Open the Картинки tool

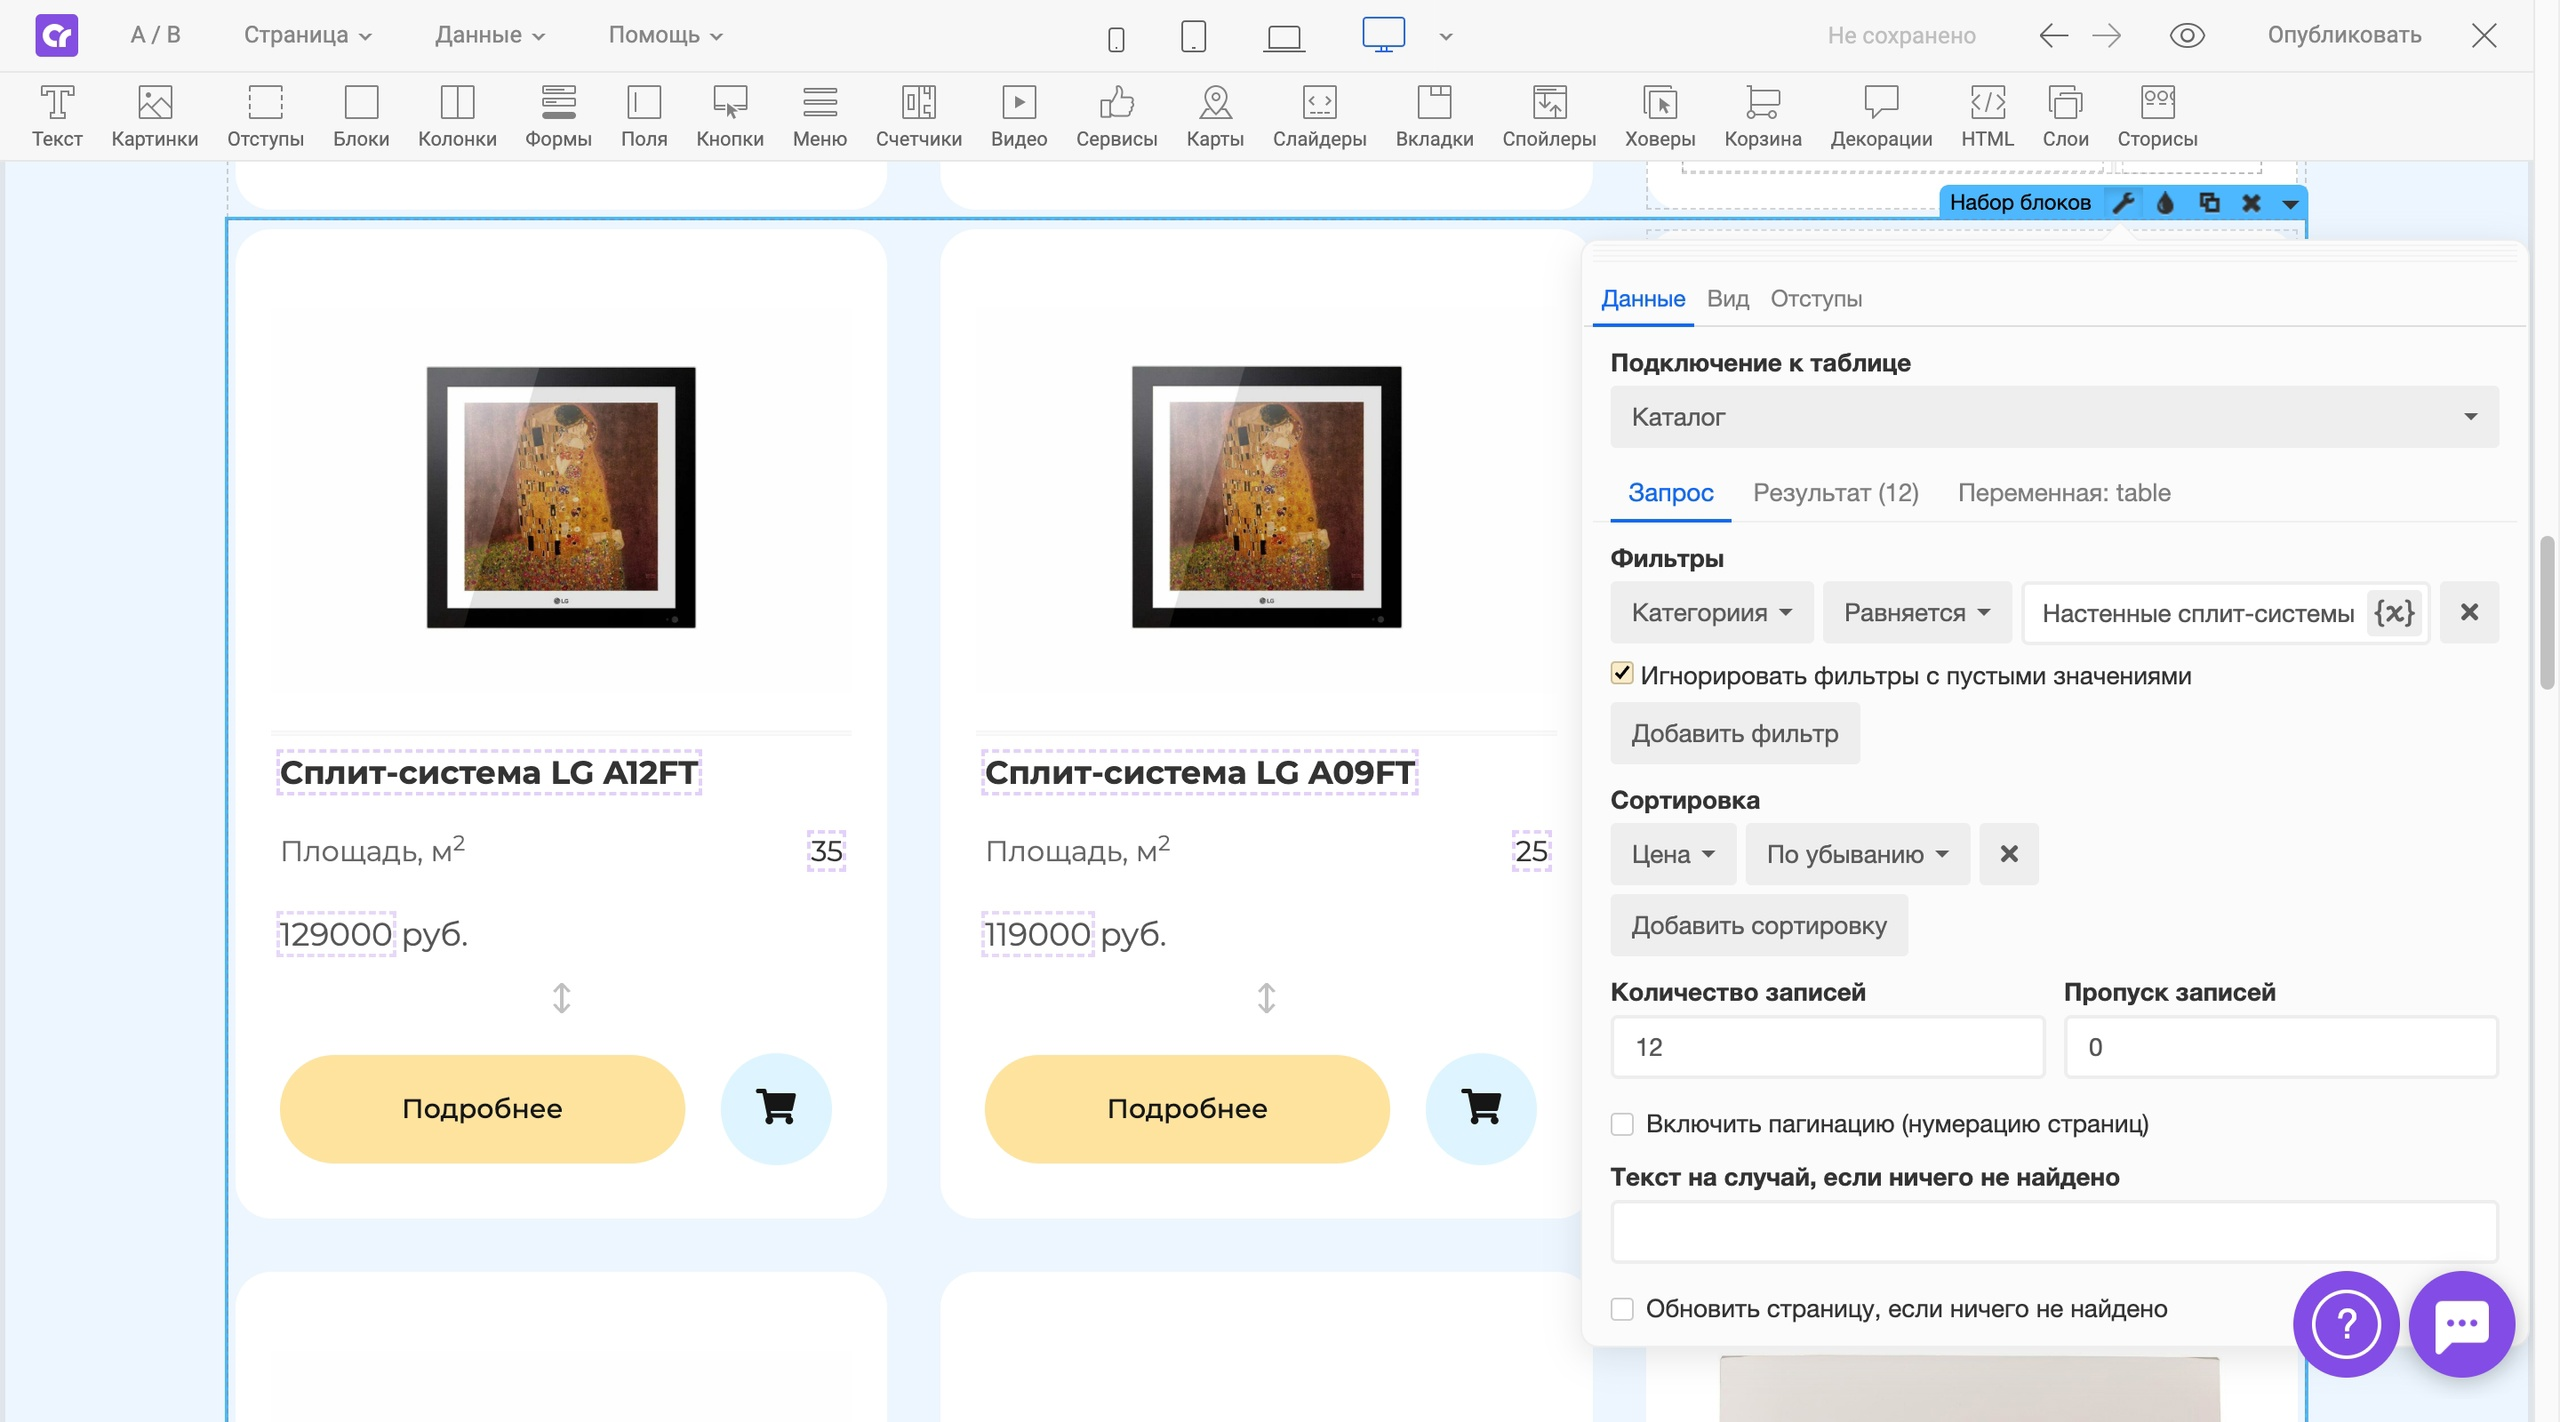click(x=155, y=116)
